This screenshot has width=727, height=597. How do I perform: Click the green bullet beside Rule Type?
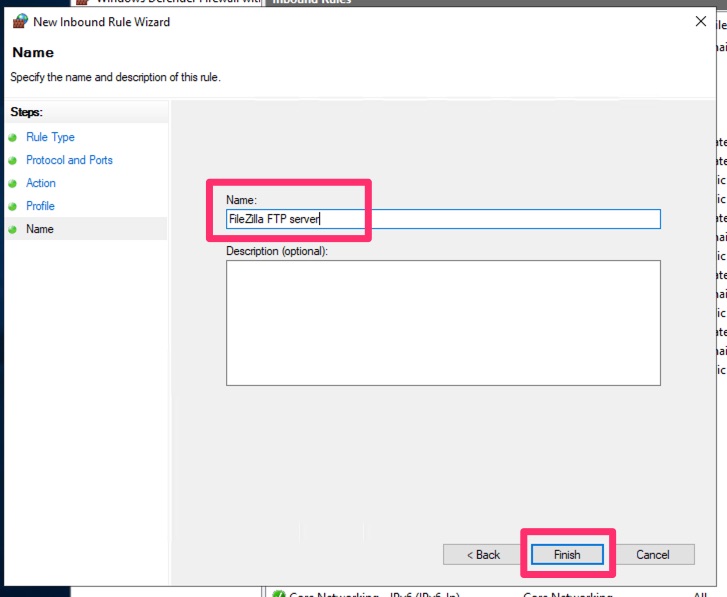tap(13, 137)
